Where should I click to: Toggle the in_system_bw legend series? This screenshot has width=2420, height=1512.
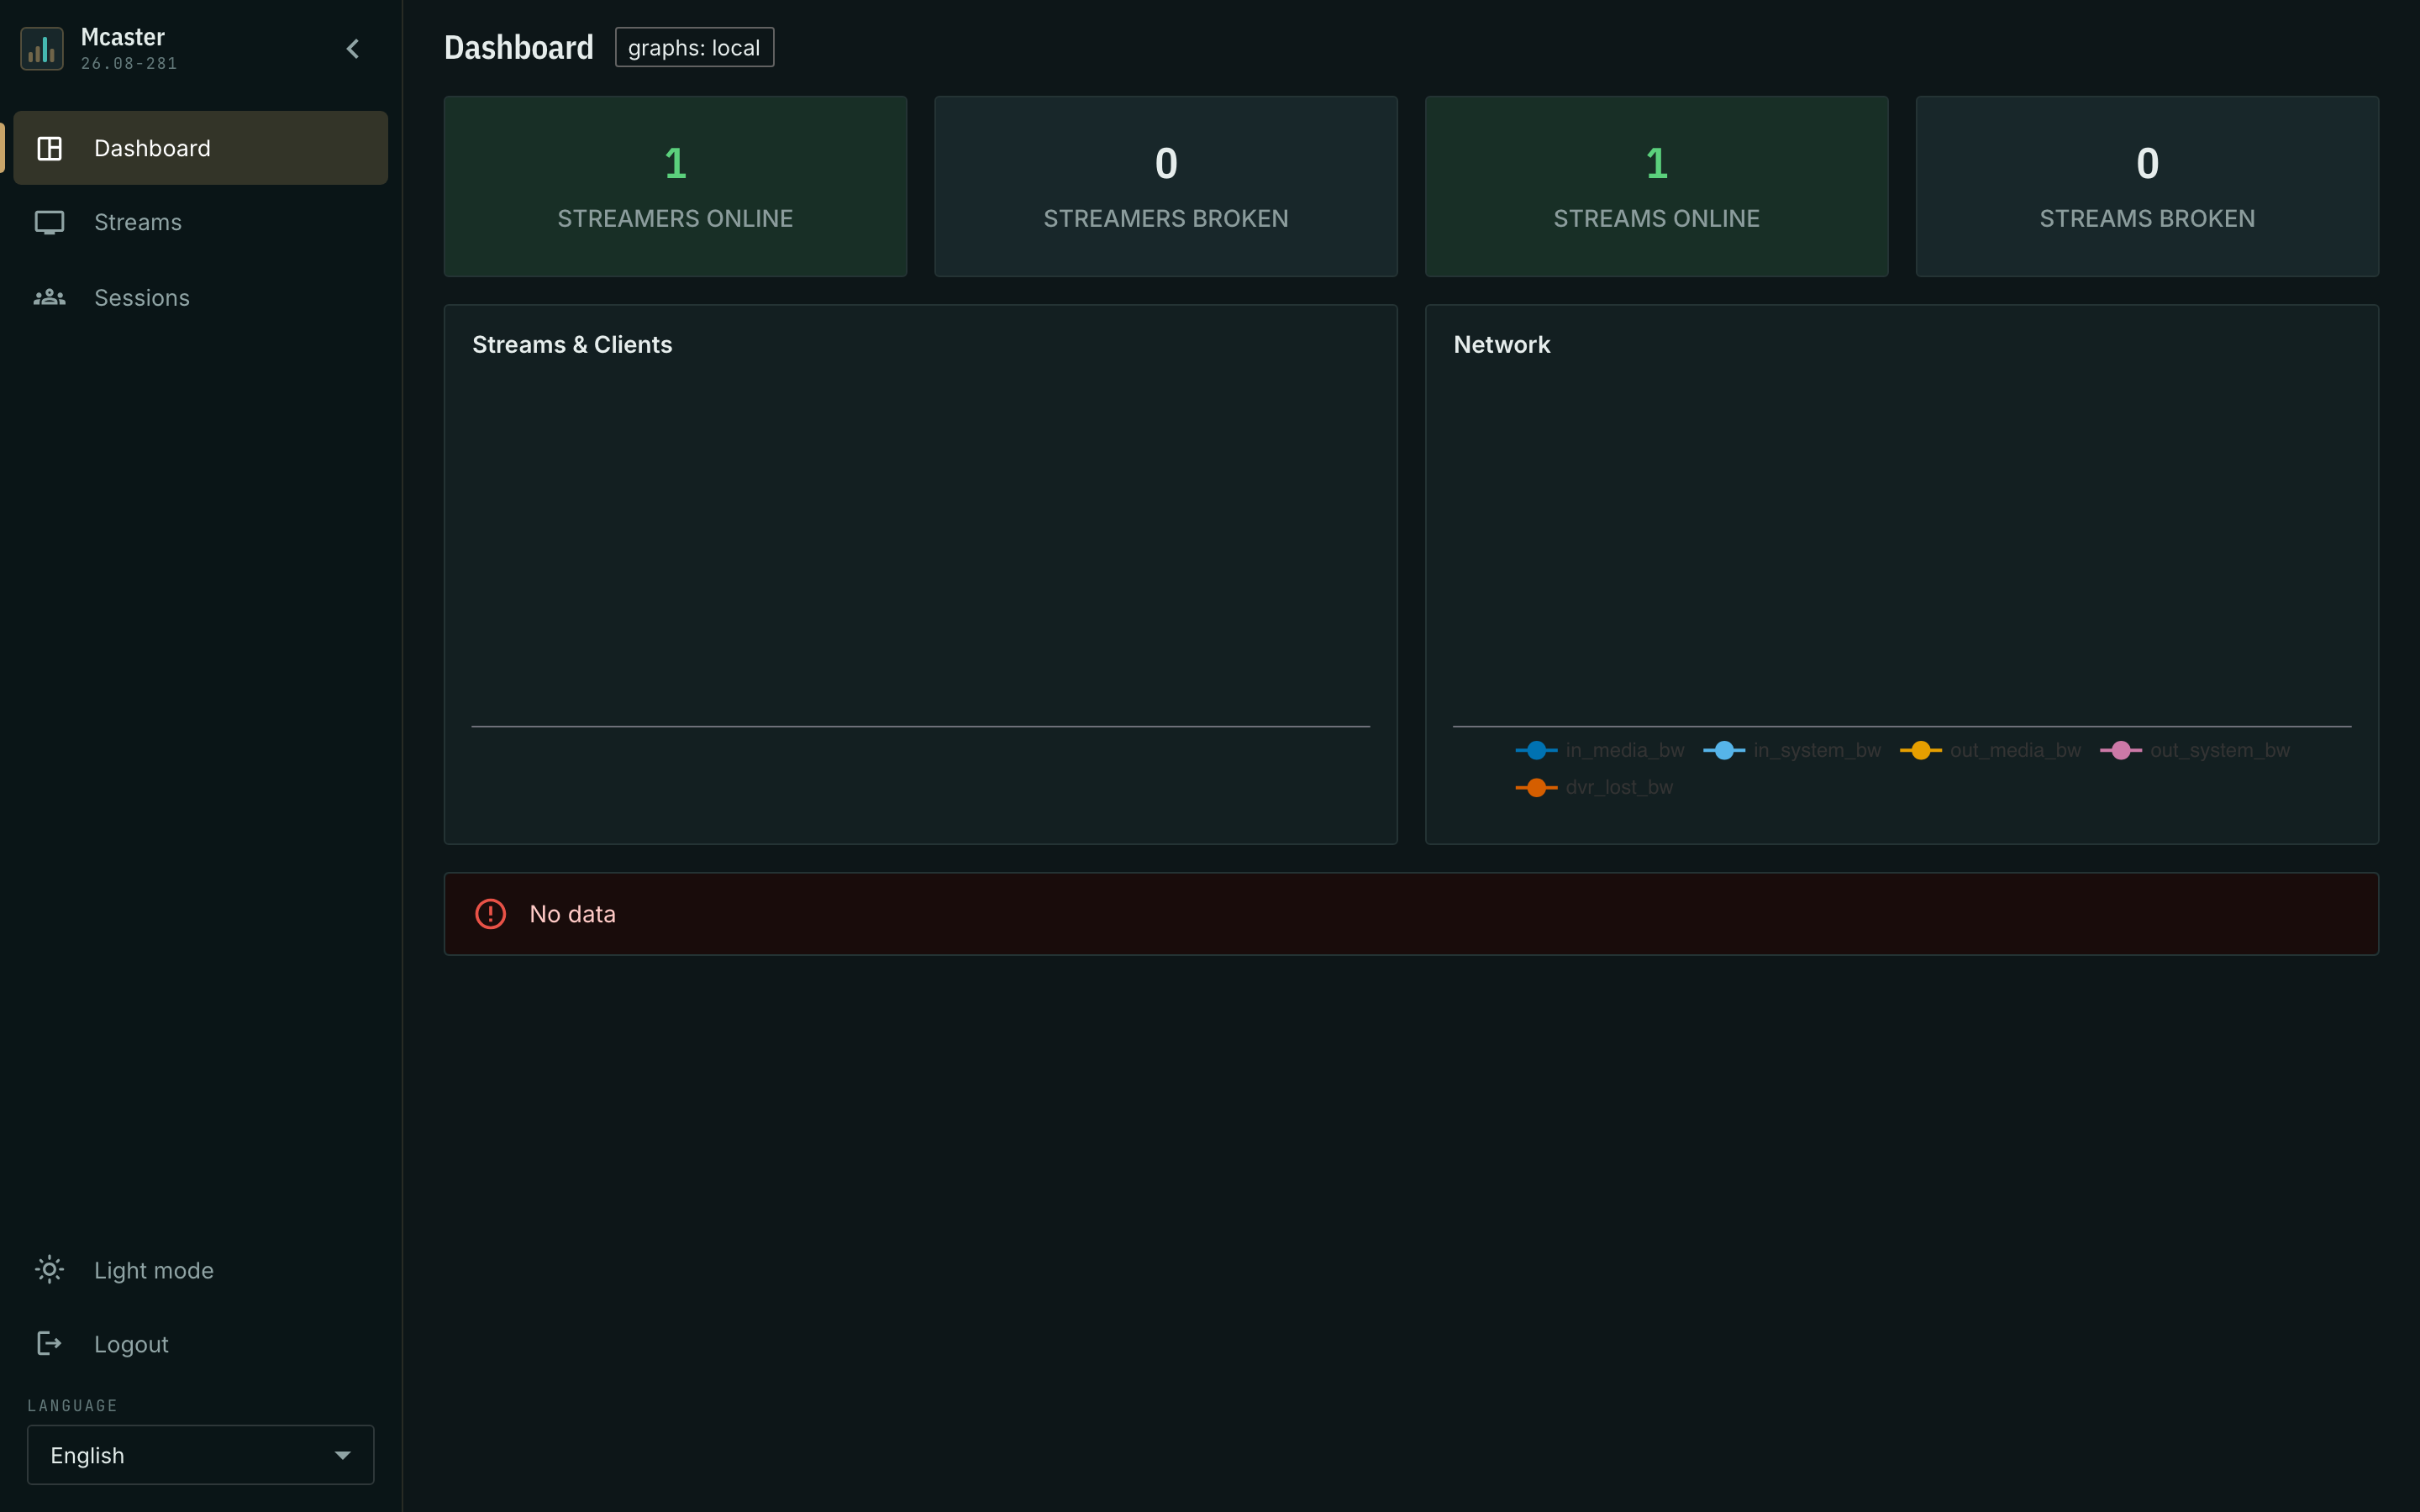click(1792, 750)
